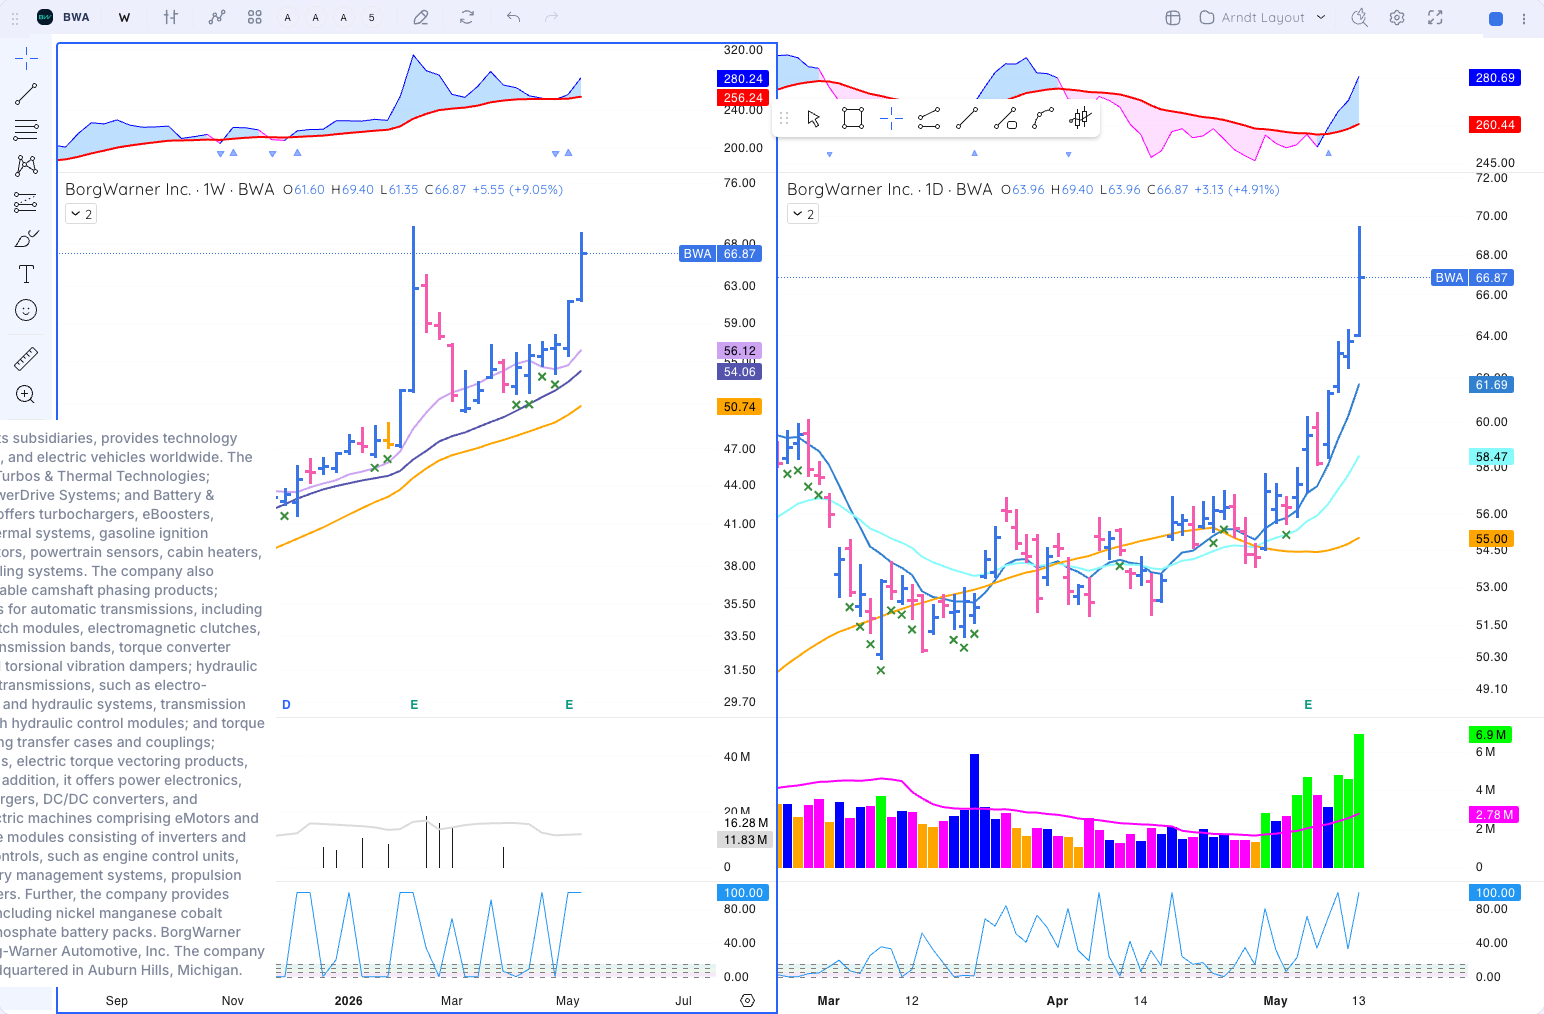Open the bar chart style menu
Screen dimensions: 1544x1014
(x=171, y=17)
